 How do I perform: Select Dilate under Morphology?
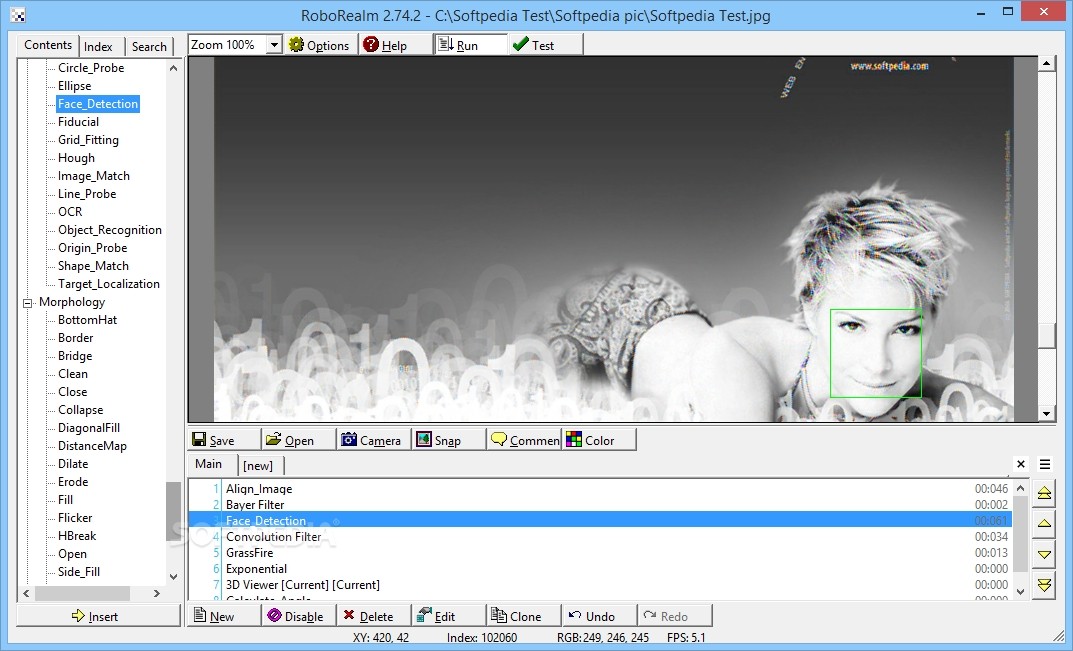point(73,463)
